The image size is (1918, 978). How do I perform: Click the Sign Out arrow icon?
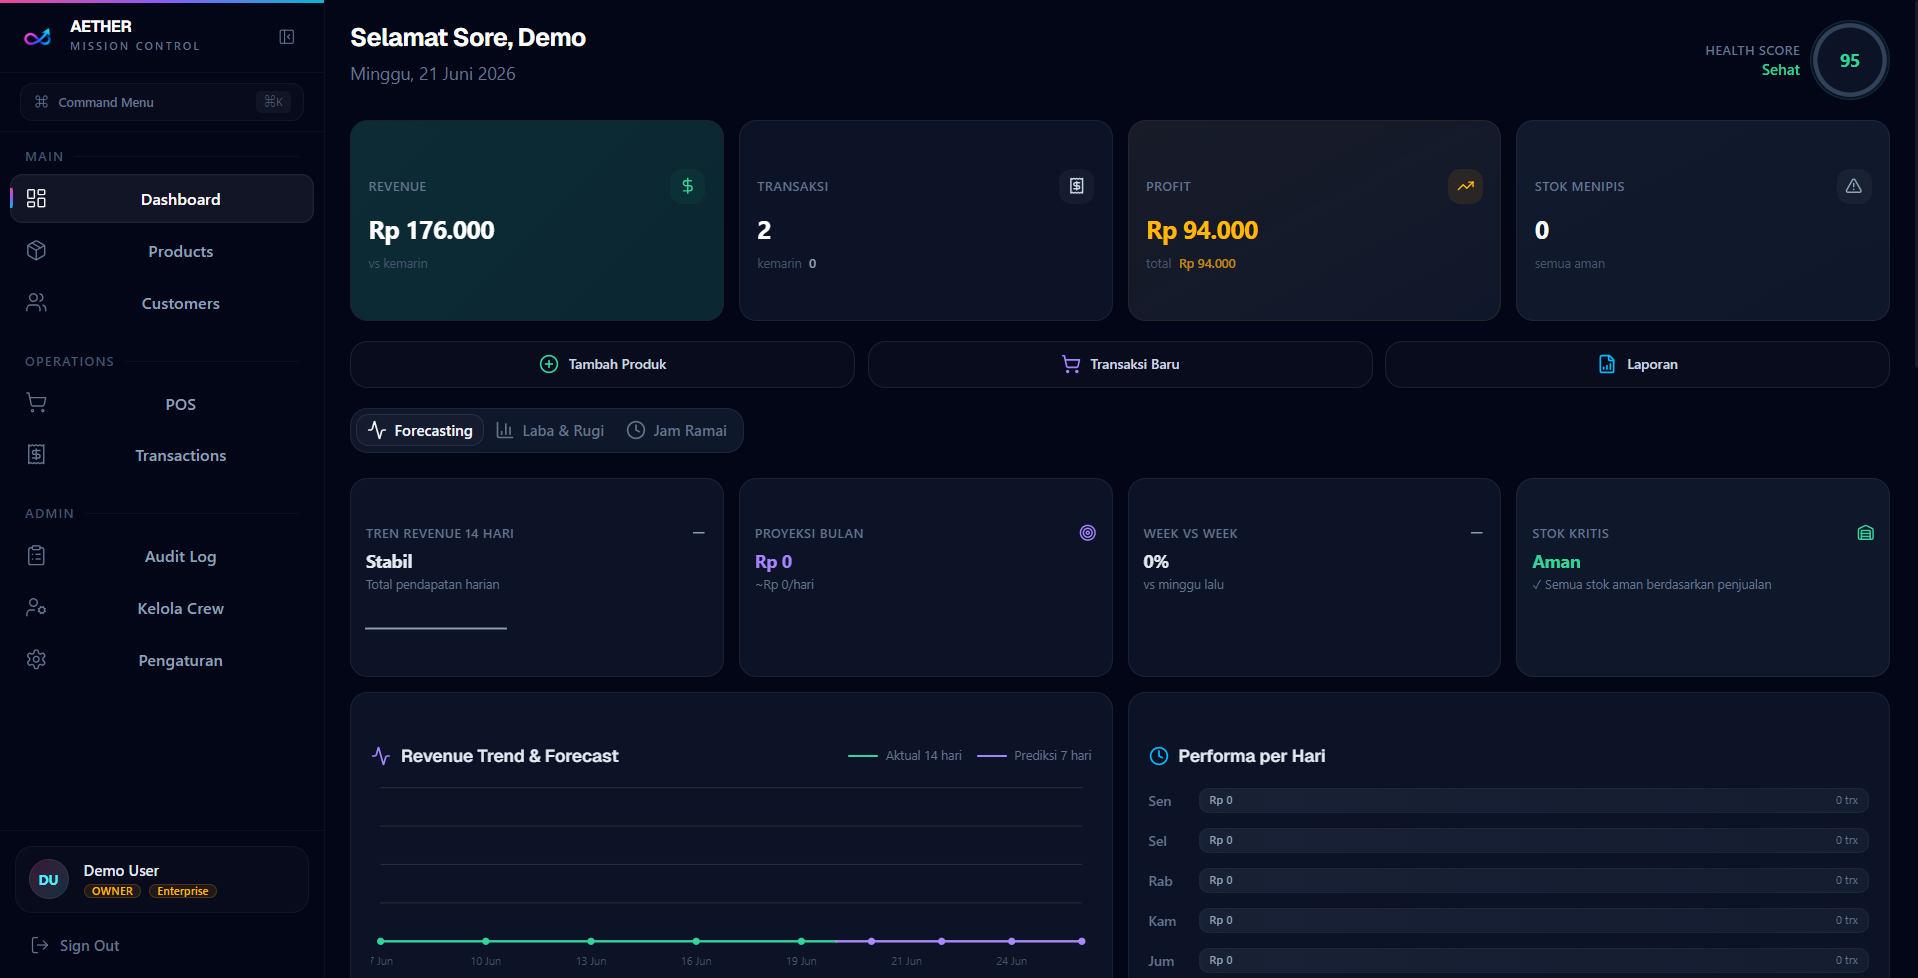pos(40,945)
